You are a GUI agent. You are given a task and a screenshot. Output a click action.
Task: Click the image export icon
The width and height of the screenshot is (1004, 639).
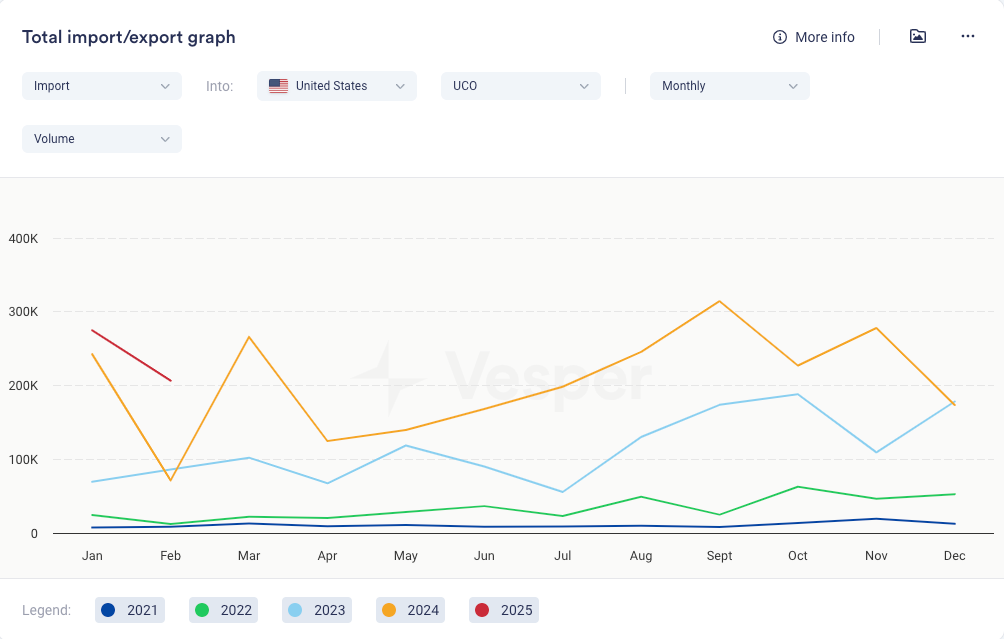[917, 37]
